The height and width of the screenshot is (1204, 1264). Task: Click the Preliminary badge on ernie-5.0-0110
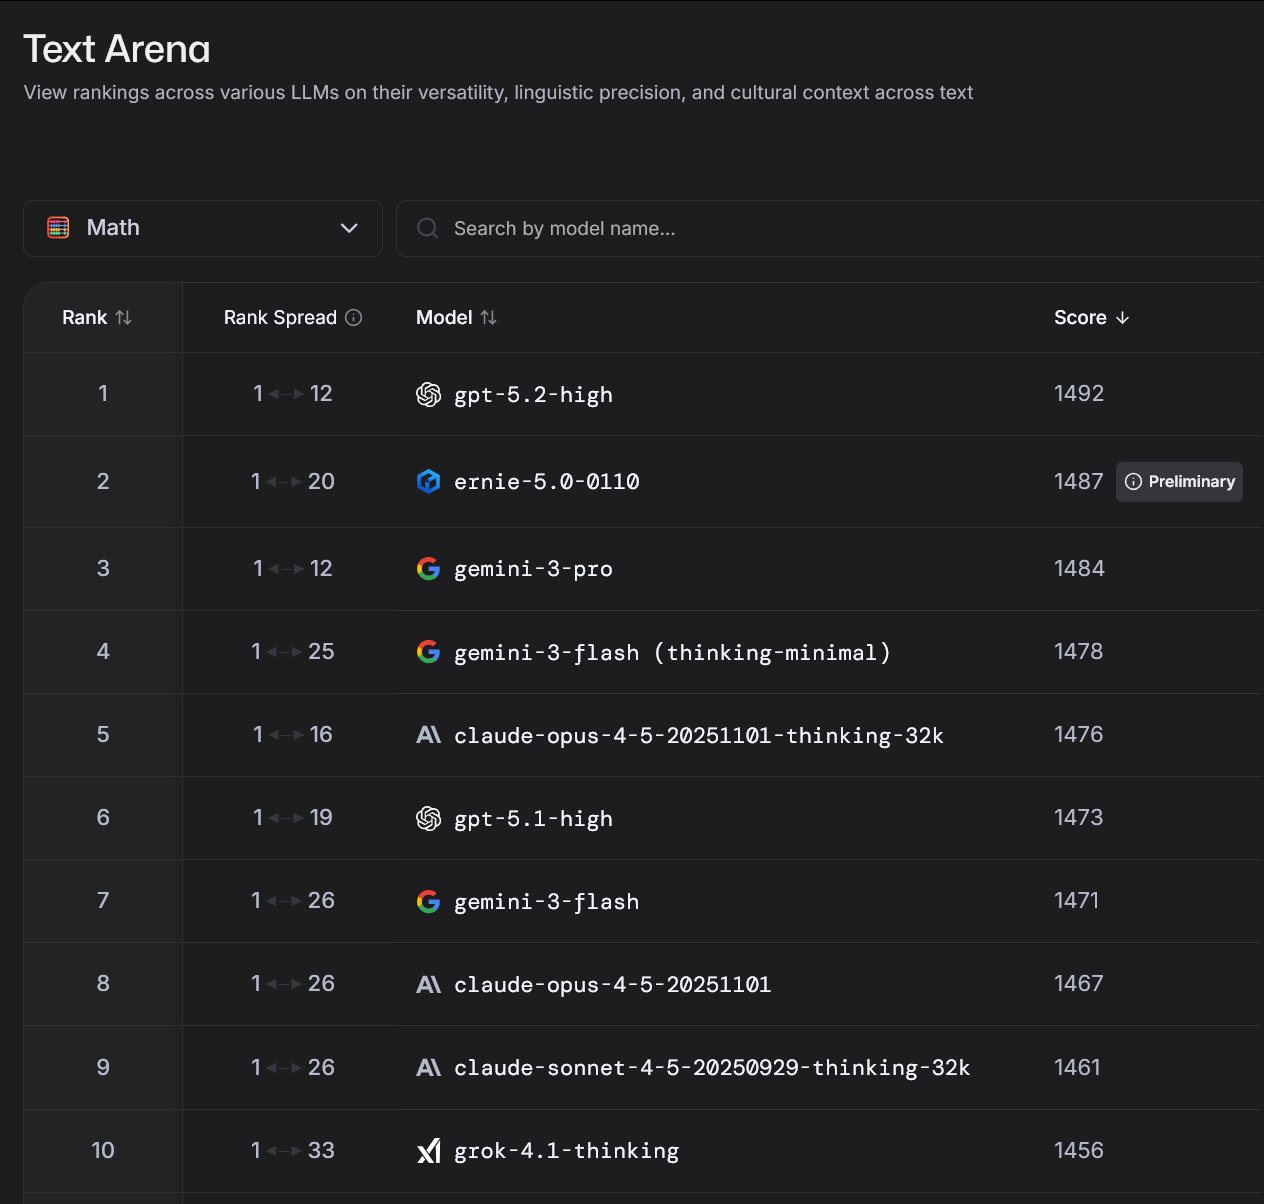click(x=1180, y=482)
